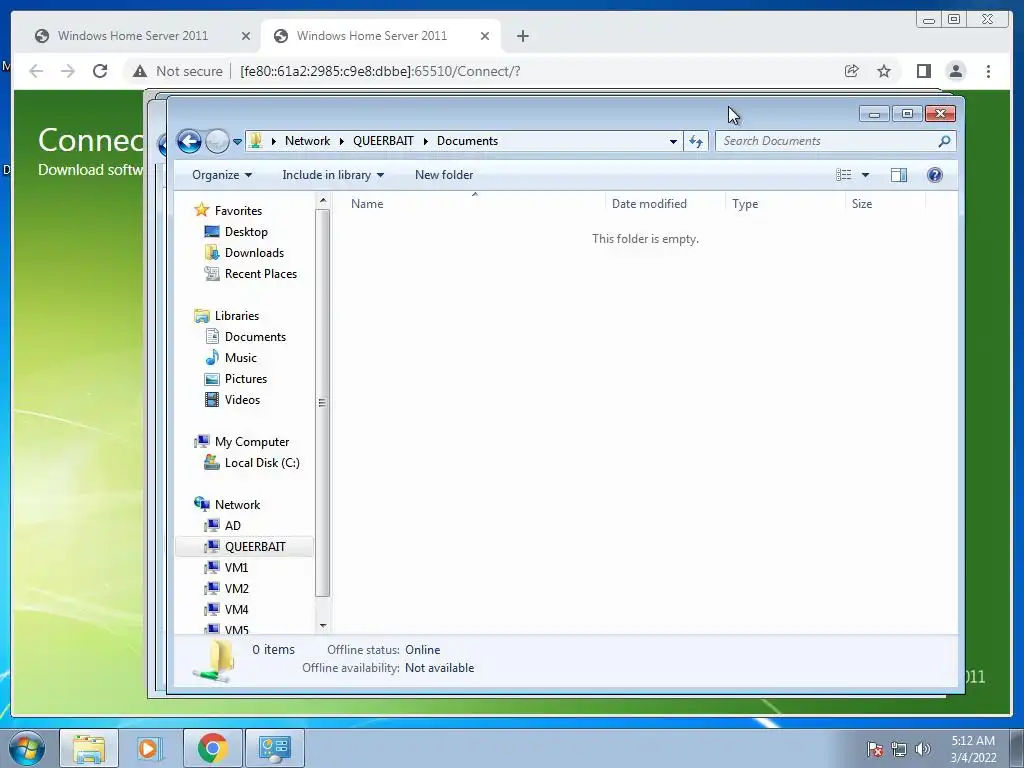The image size is (1024, 768).
Task: Close active Windows Home Server 2011 tab
Action: coord(485,37)
